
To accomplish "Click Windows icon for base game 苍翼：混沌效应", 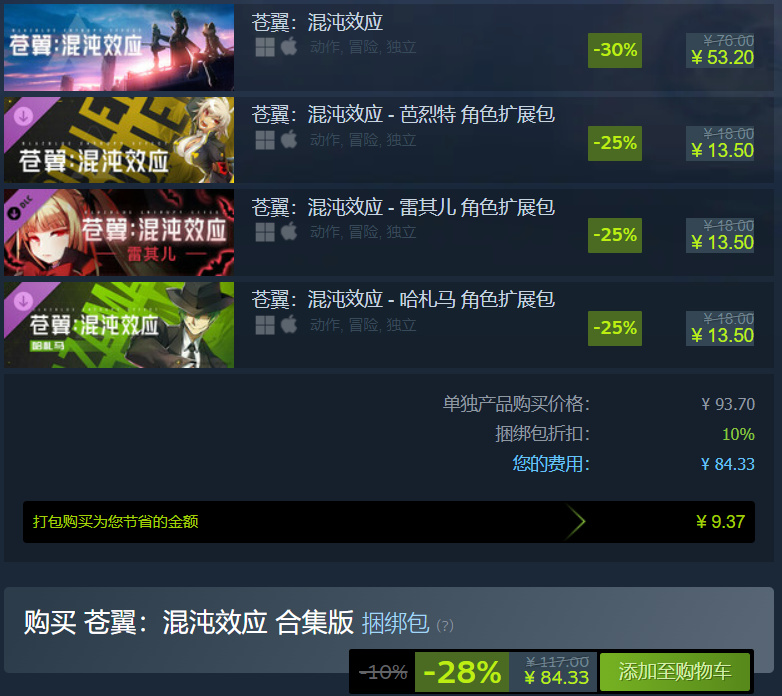I will (x=265, y=47).
